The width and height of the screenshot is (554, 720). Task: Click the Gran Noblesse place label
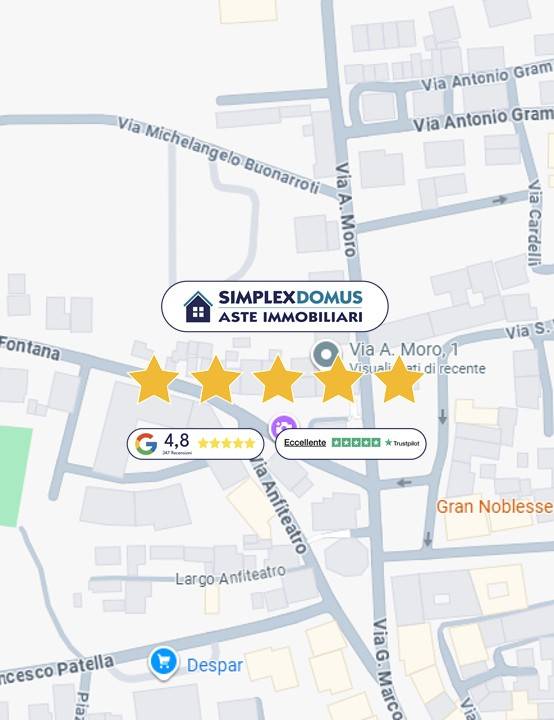coord(495,506)
